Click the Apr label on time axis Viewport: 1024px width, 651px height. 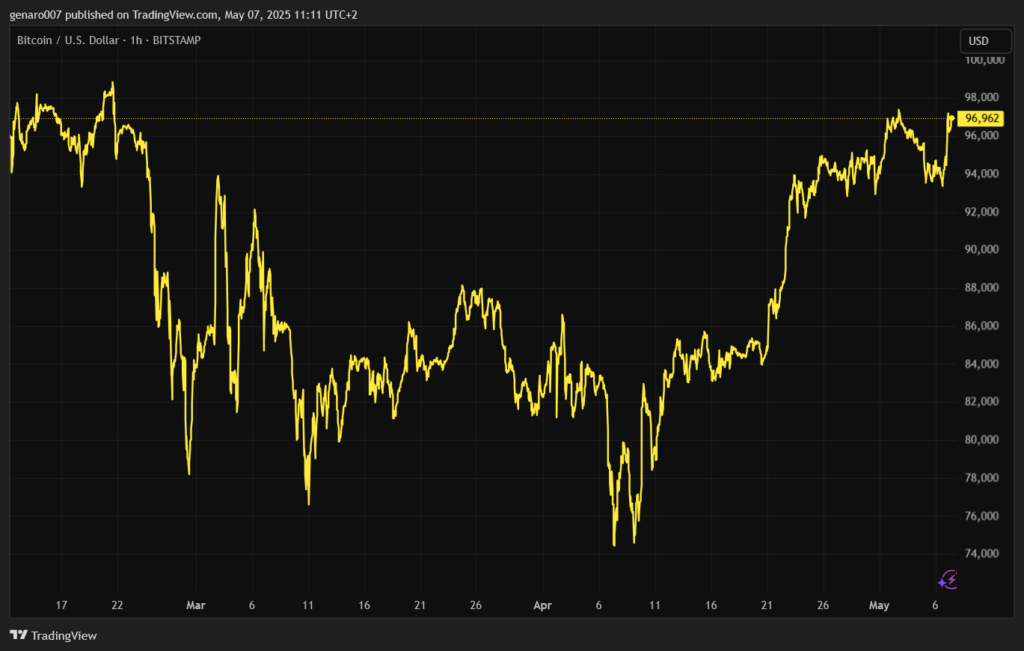point(542,605)
